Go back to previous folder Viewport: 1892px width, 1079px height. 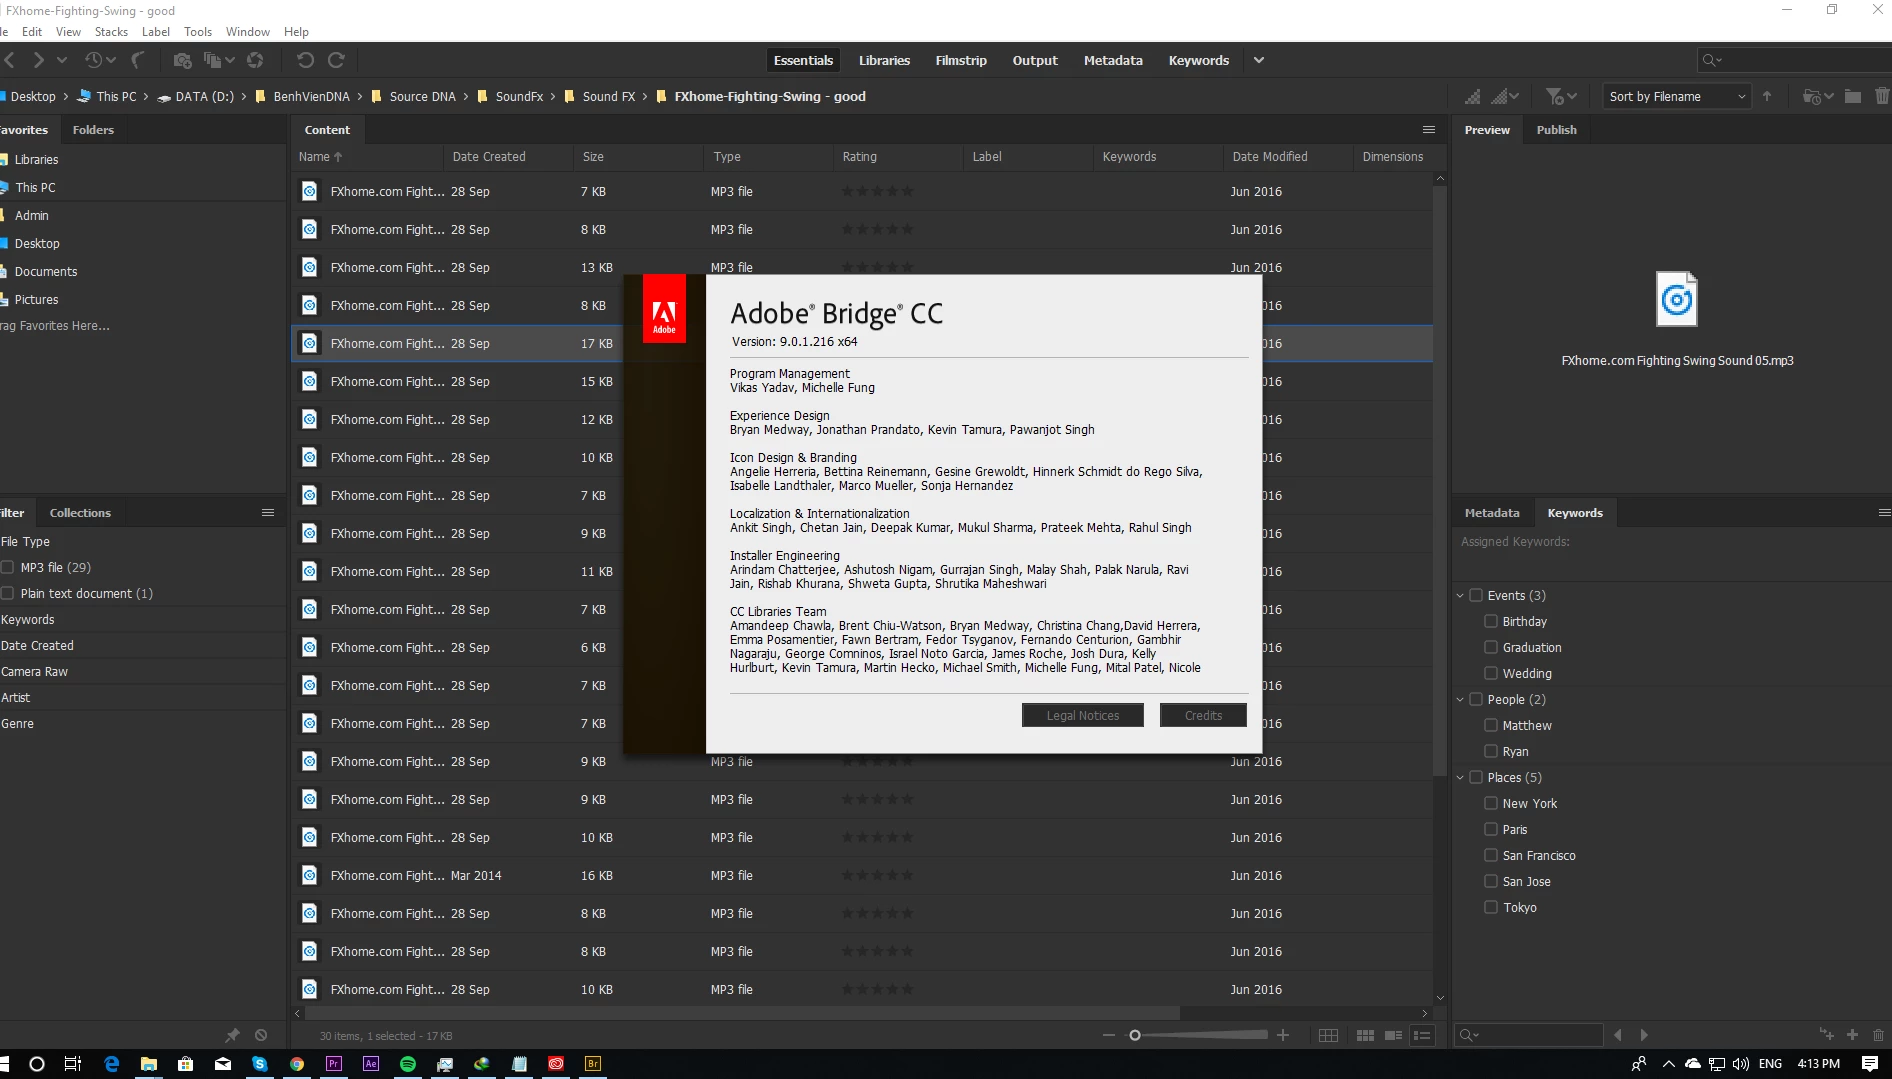9,60
